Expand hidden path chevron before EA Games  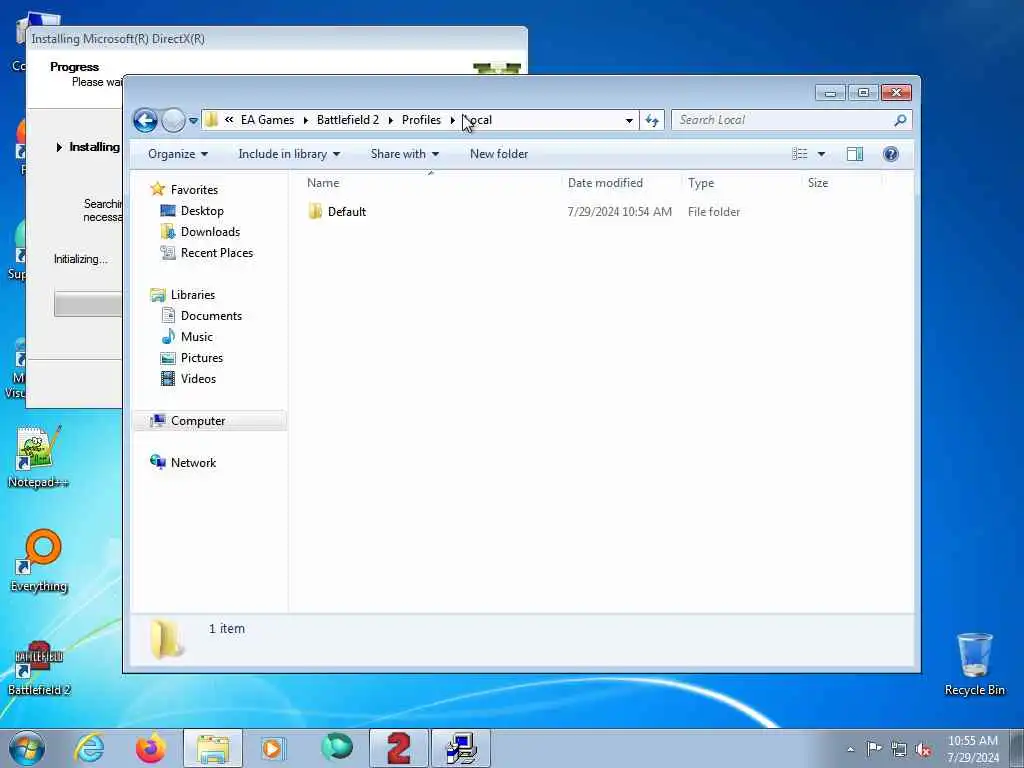coord(229,120)
